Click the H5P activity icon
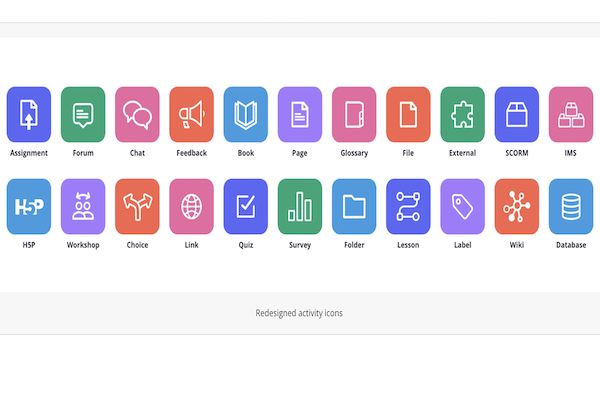The width and height of the screenshot is (600, 400). [29, 206]
